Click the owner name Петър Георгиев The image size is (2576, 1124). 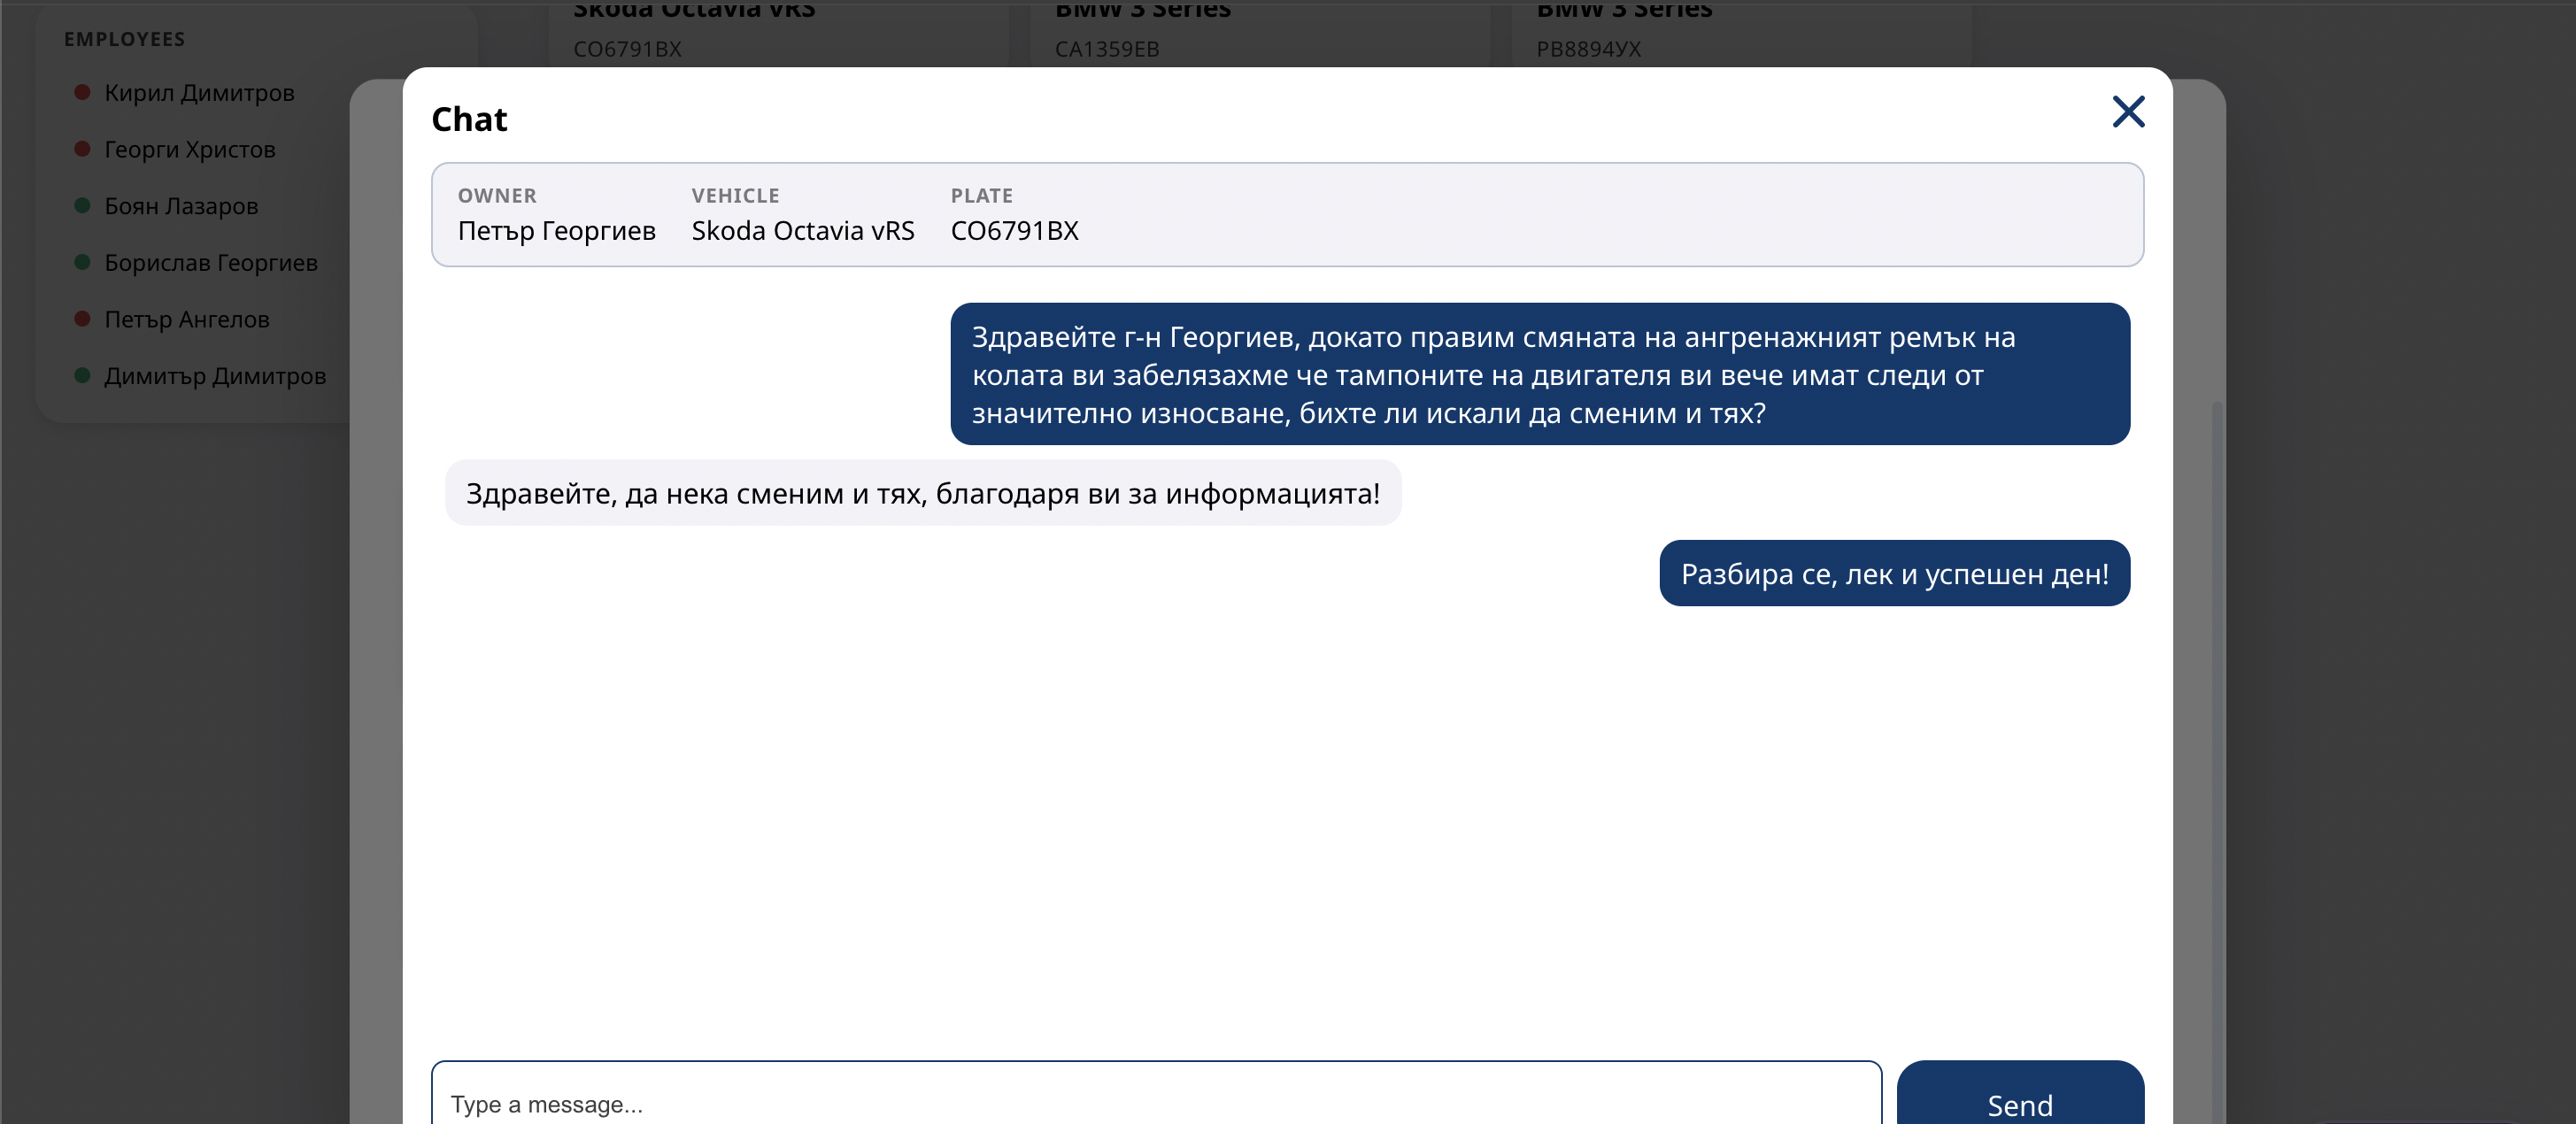tap(556, 231)
